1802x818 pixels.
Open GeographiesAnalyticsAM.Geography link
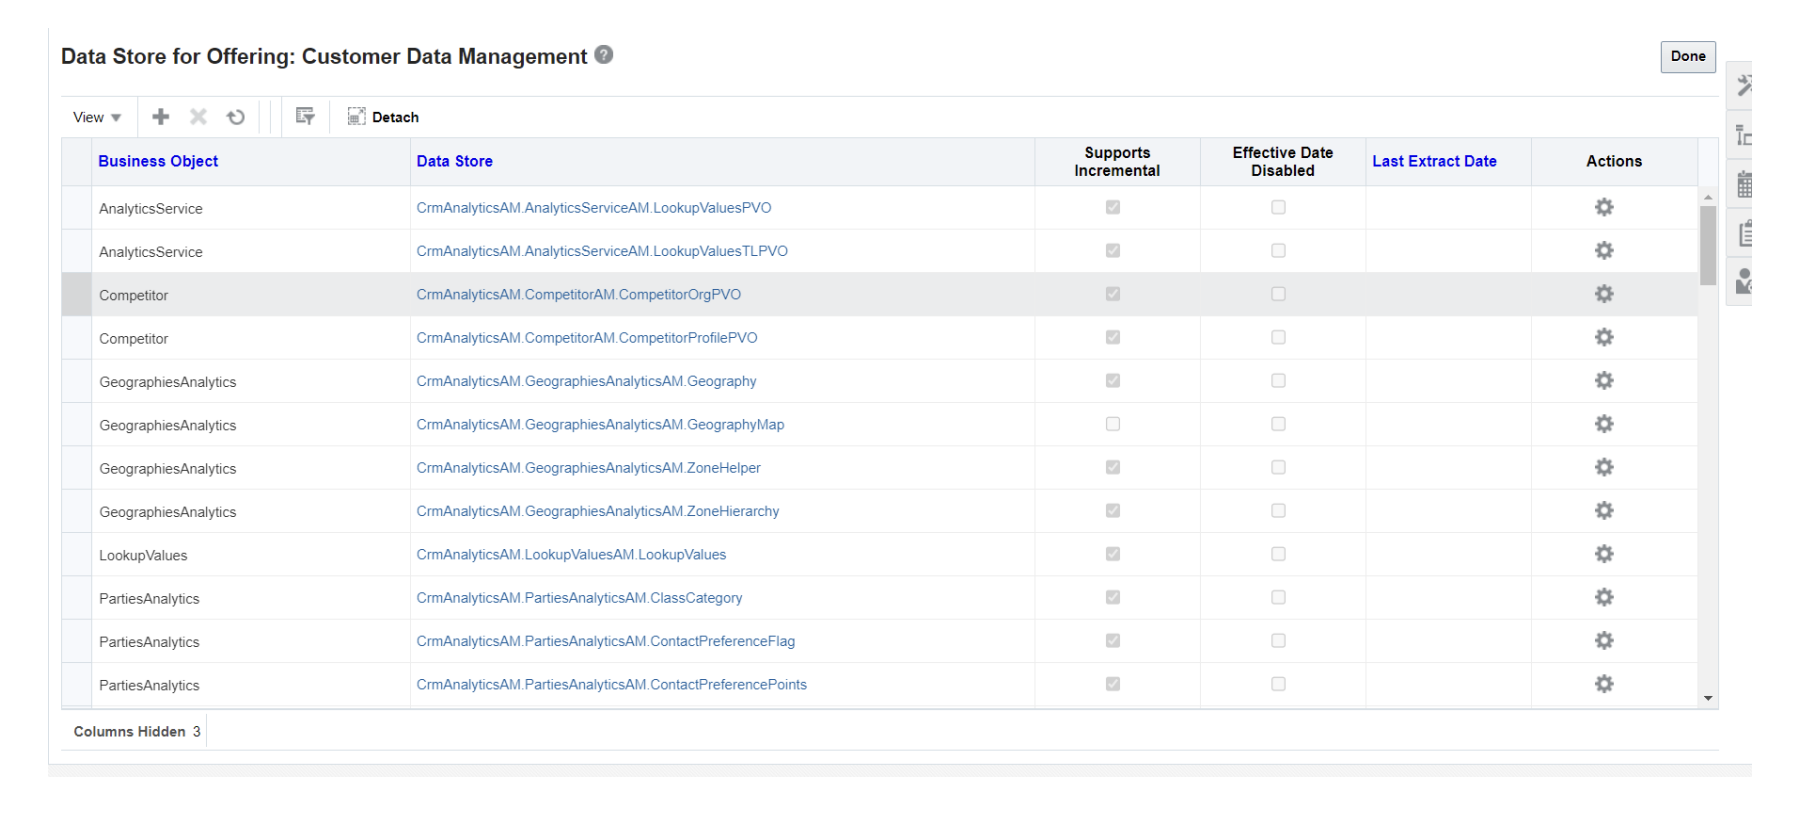coord(586,381)
